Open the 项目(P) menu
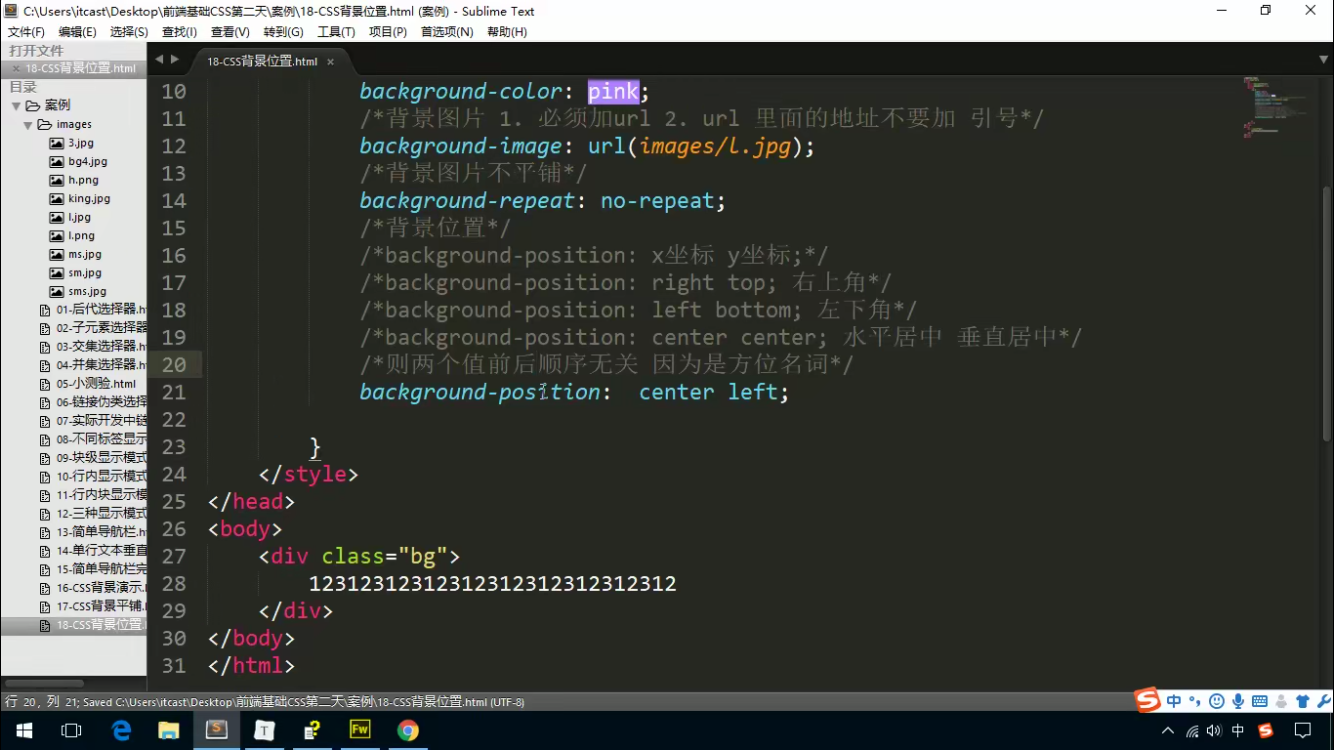The height and width of the screenshot is (750, 1334). [388, 32]
